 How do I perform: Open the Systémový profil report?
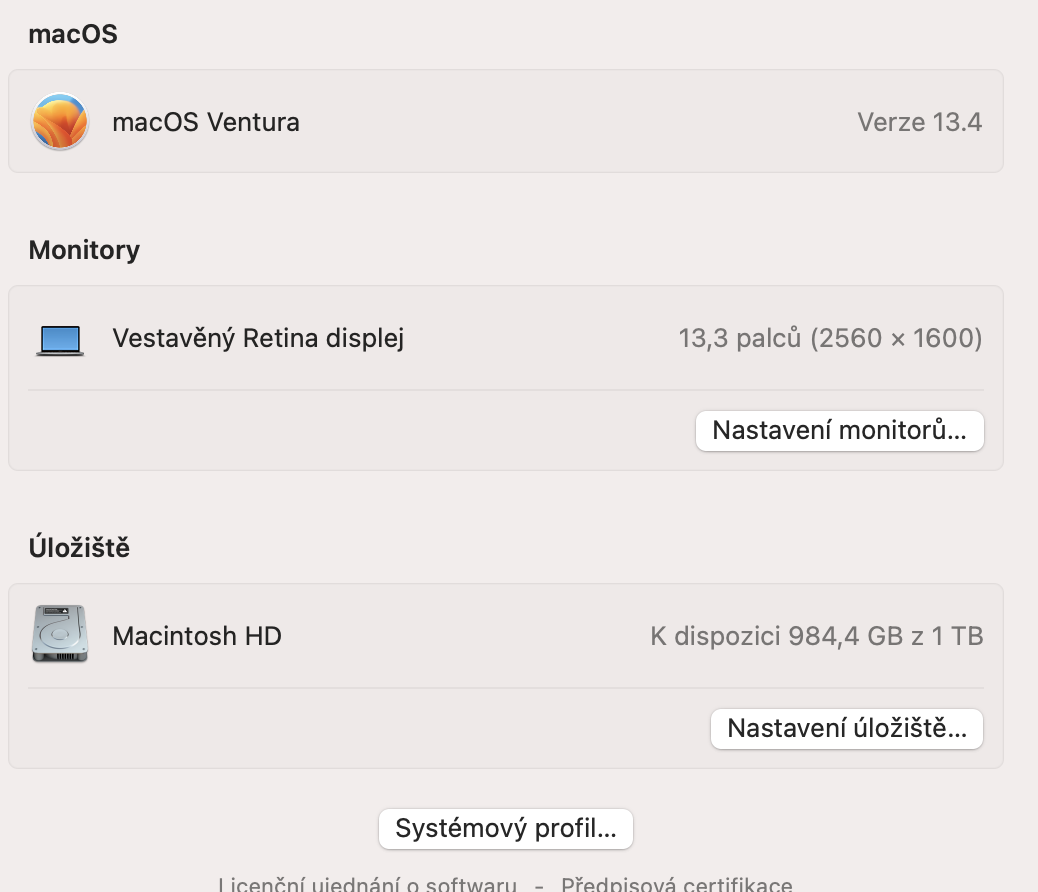coord(505,828)
